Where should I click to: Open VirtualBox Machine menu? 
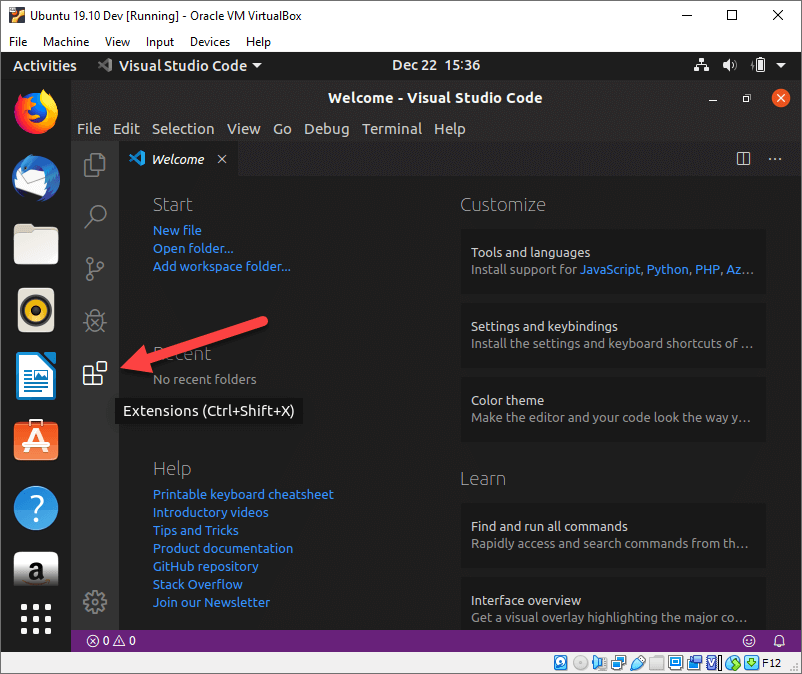coord(66,42)
